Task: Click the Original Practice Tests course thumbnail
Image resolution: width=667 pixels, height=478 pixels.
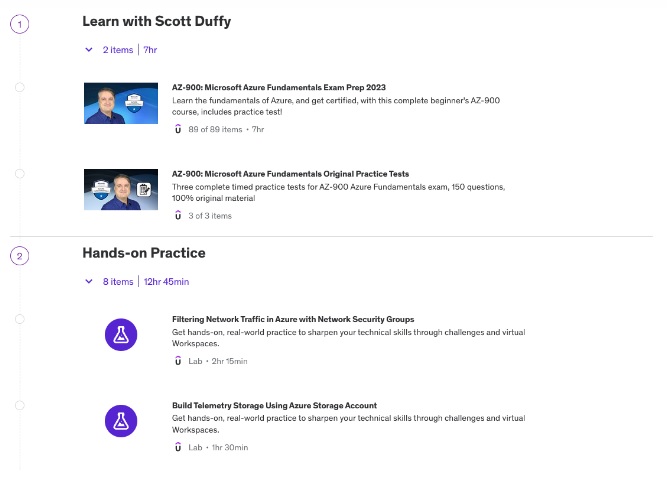Action: point(121,189)
